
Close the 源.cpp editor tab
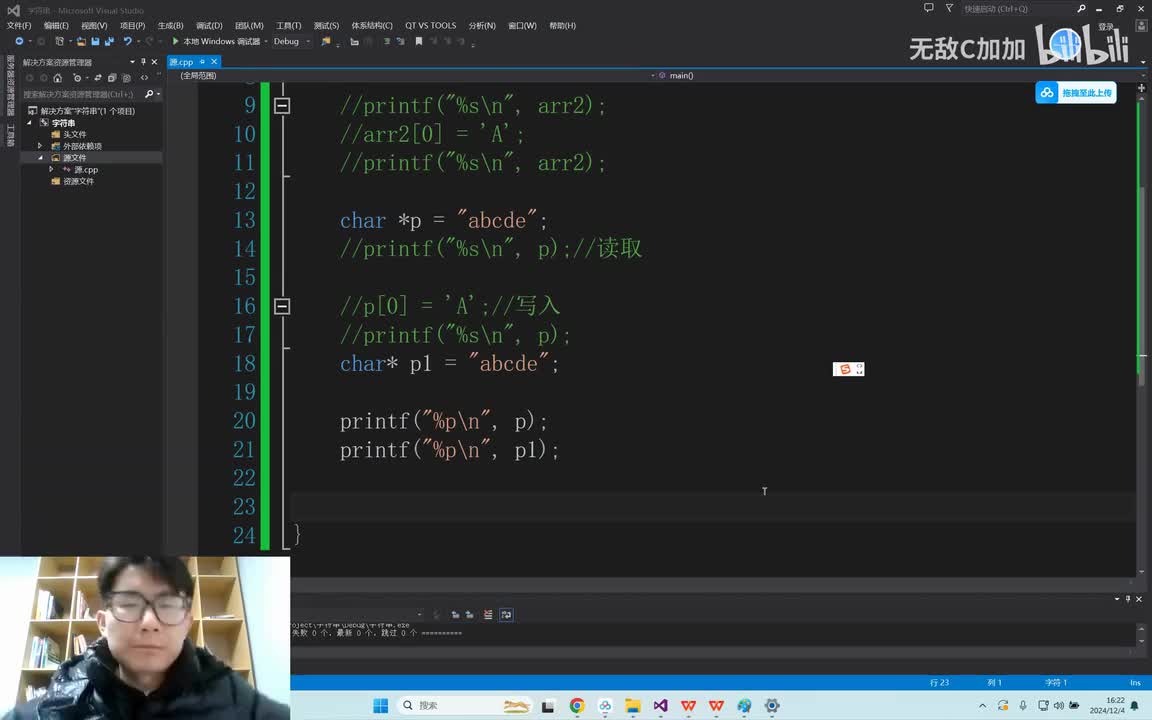click(x=214, y=62)
